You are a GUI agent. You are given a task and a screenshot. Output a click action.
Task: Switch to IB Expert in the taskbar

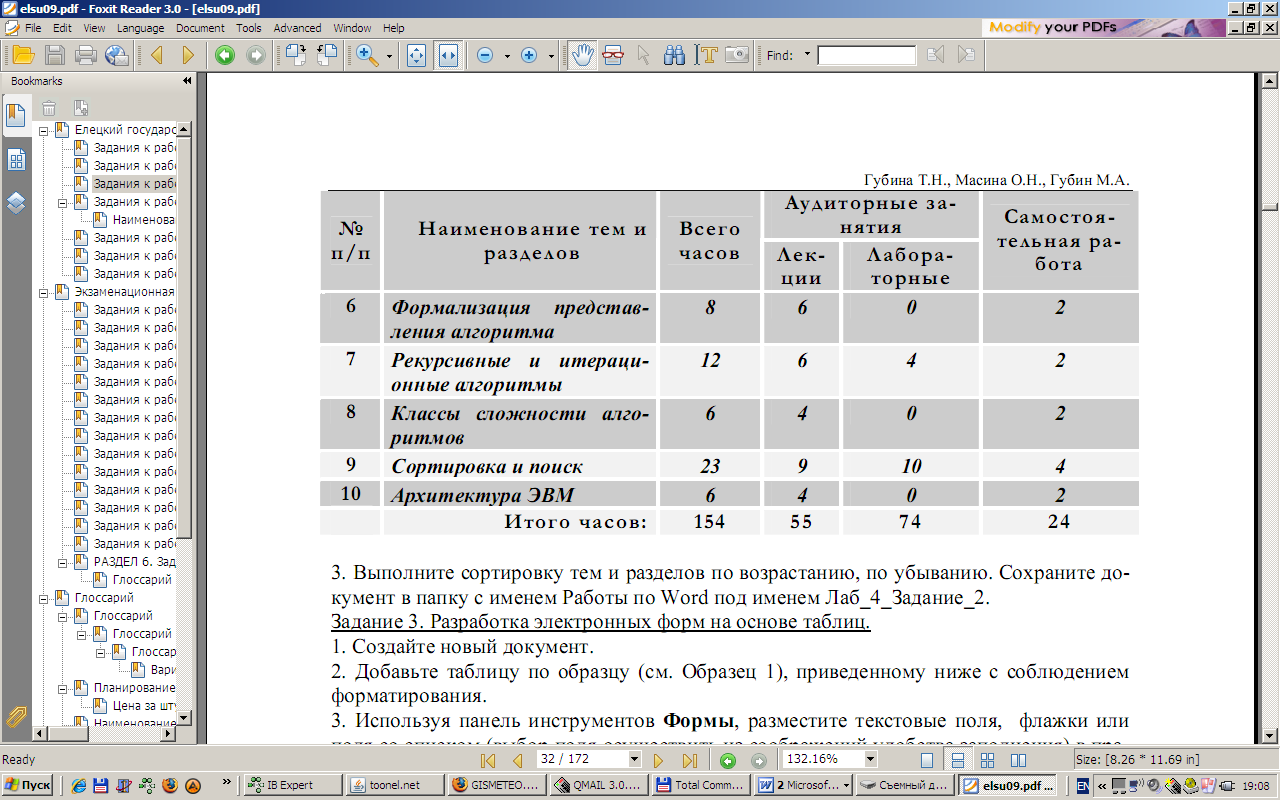tap(291, 785)
